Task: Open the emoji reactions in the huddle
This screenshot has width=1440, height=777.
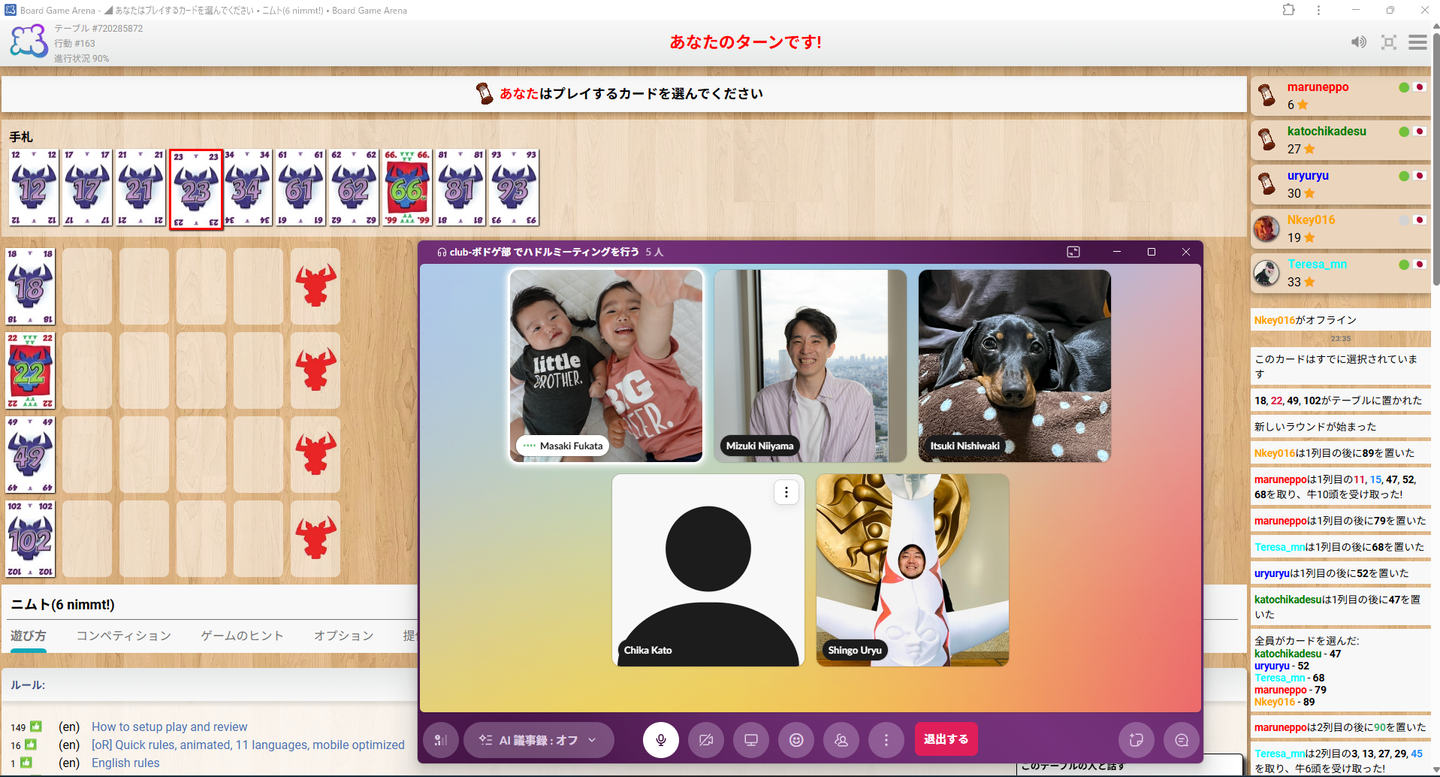Action: [x=796, y=740]
